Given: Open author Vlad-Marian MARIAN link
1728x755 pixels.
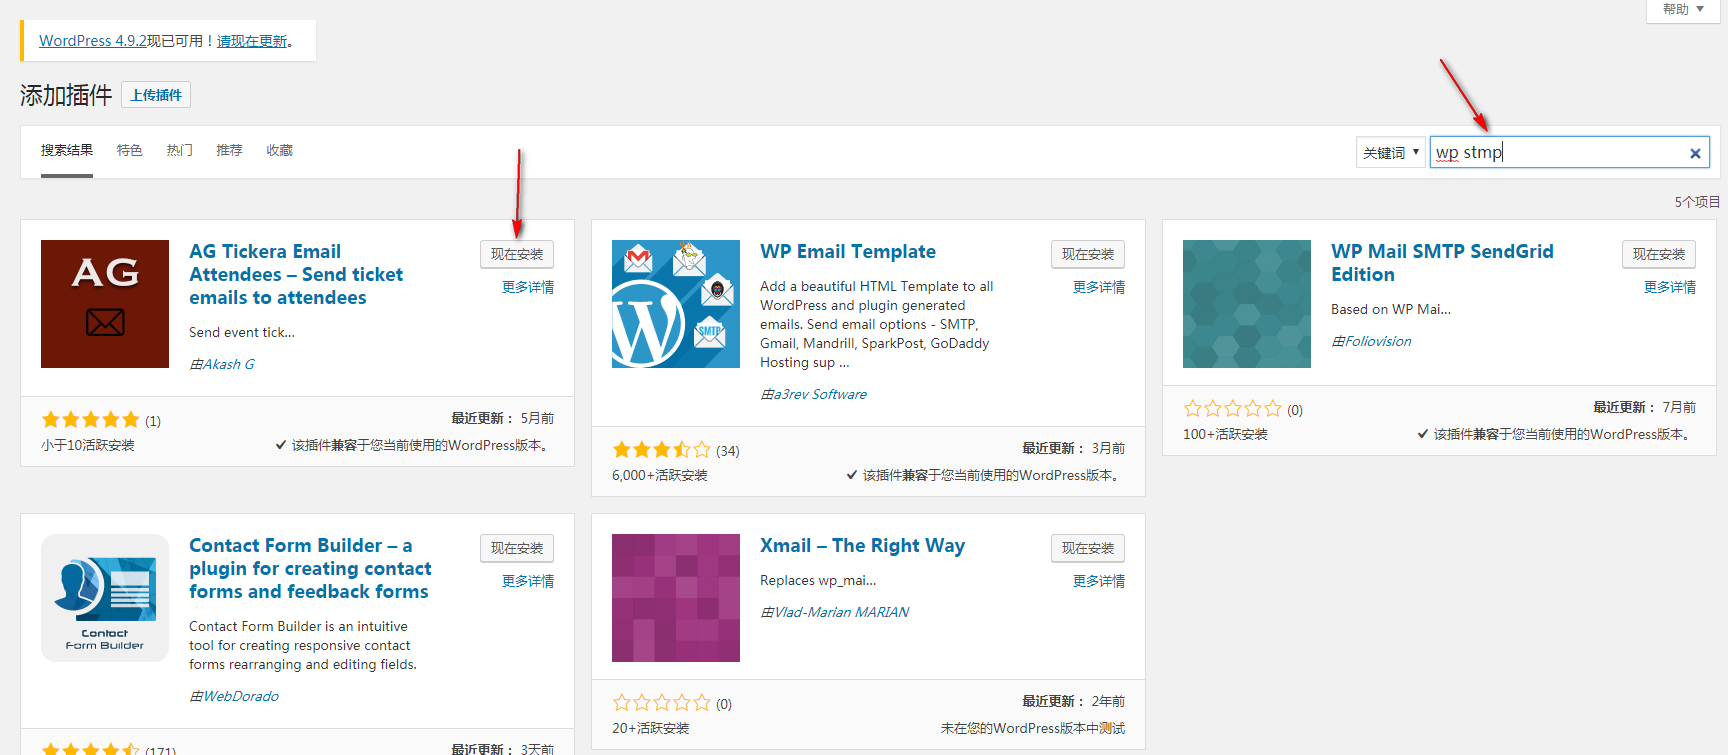Looking at the screenshot, I should tap(841, 612).
